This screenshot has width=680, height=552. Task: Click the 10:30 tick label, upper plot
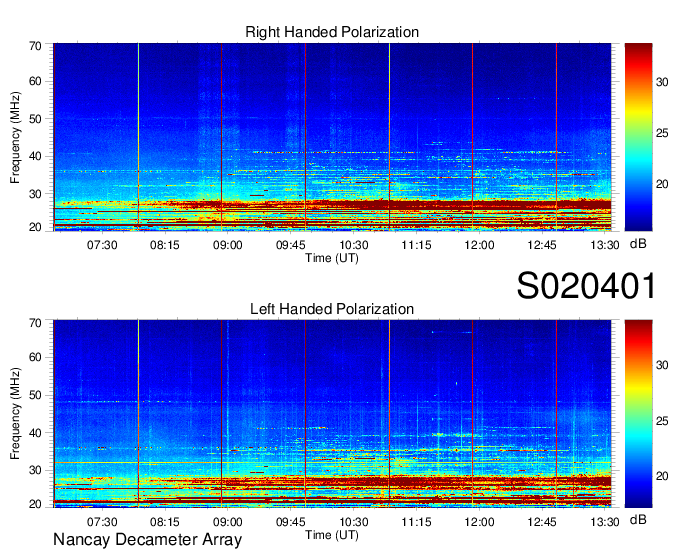click(353, 245)
